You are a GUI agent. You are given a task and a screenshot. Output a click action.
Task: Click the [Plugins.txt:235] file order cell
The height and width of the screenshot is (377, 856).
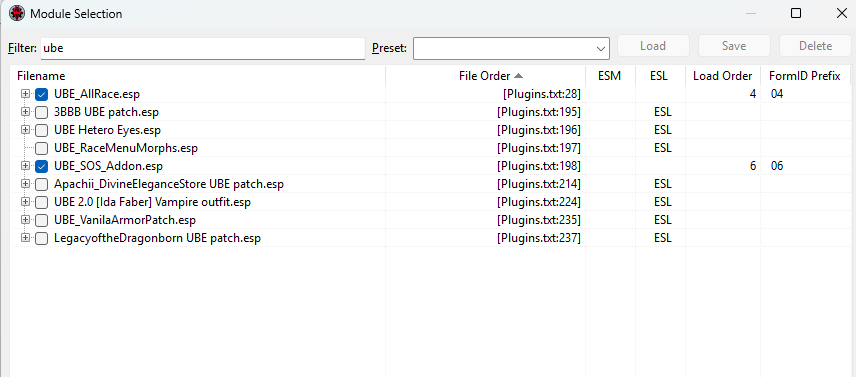tap(539, 220)
